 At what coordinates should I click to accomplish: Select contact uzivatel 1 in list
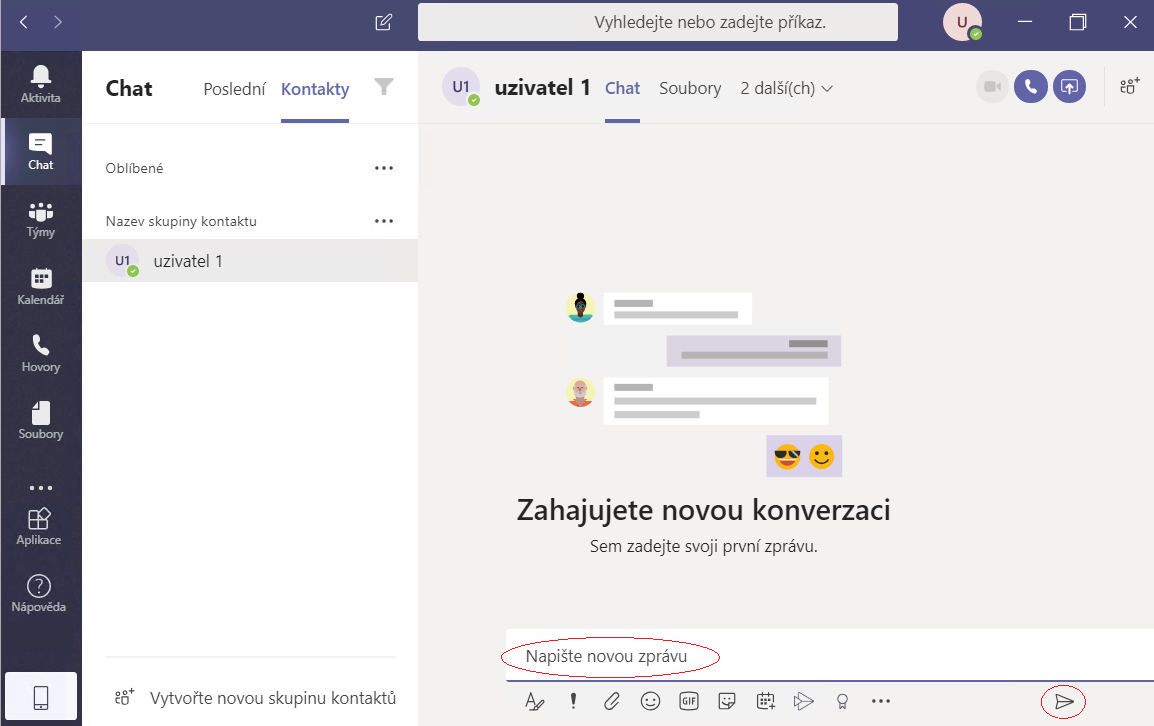(250, 261)
